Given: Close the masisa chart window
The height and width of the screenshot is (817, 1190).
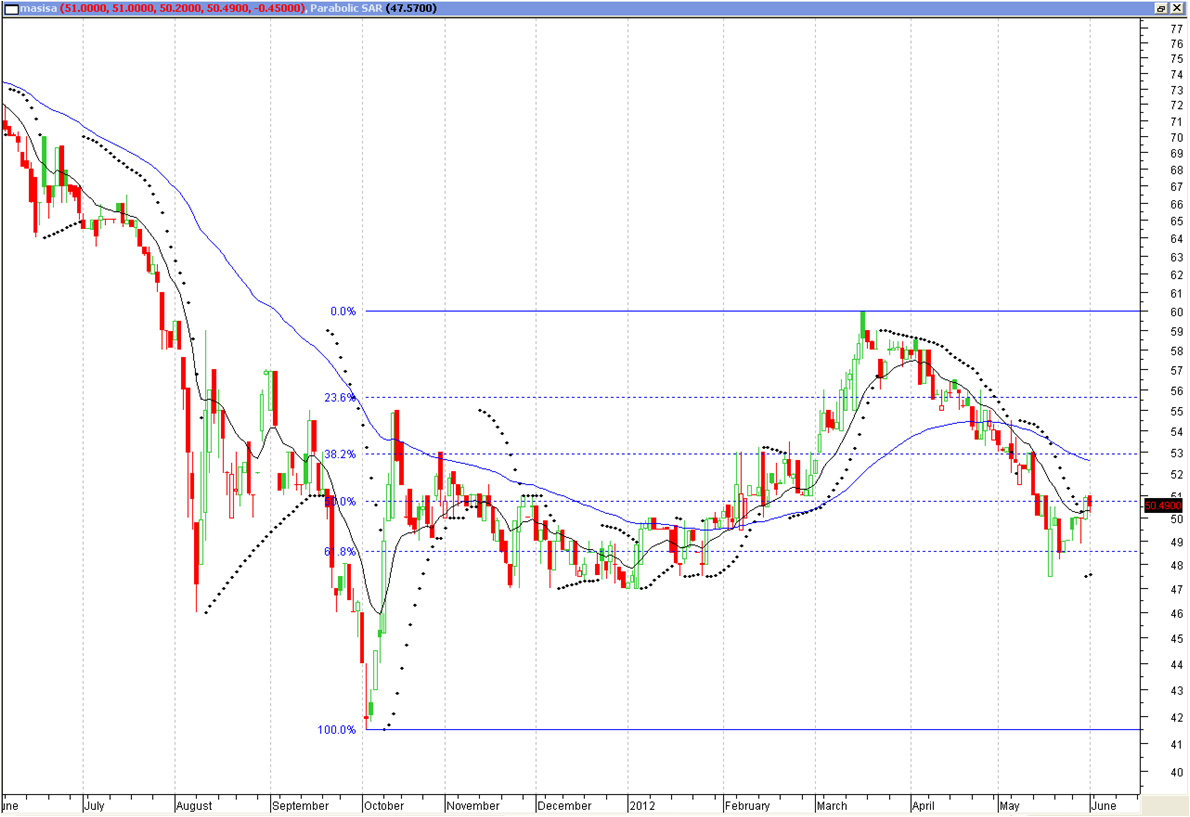Looking at the screenshot, I should [x=1177, y=8].
